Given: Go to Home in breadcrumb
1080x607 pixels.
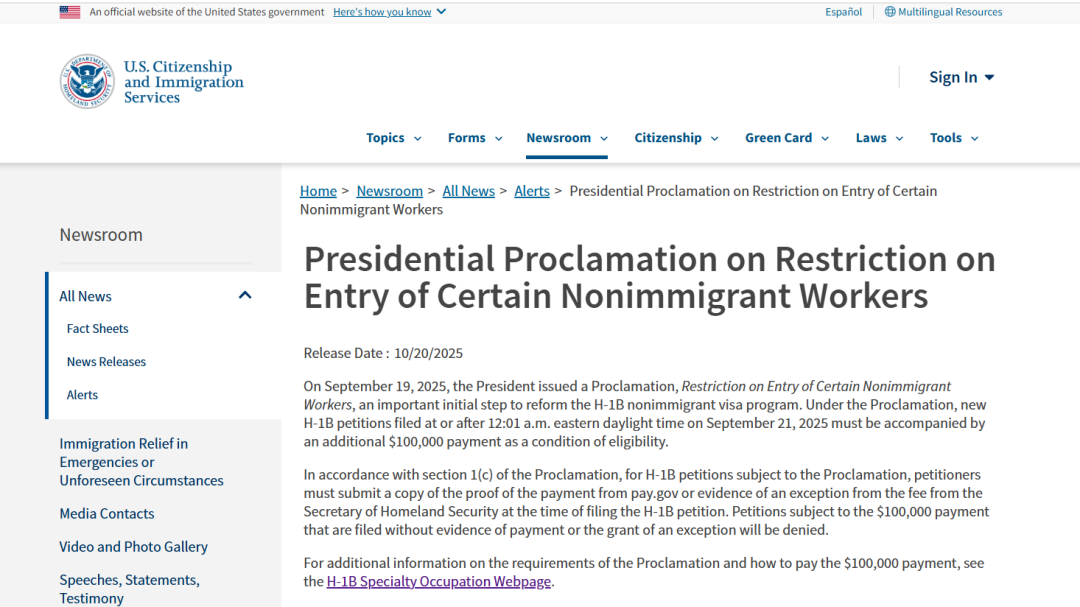Looking at the screenshot, I should point(318,191).
